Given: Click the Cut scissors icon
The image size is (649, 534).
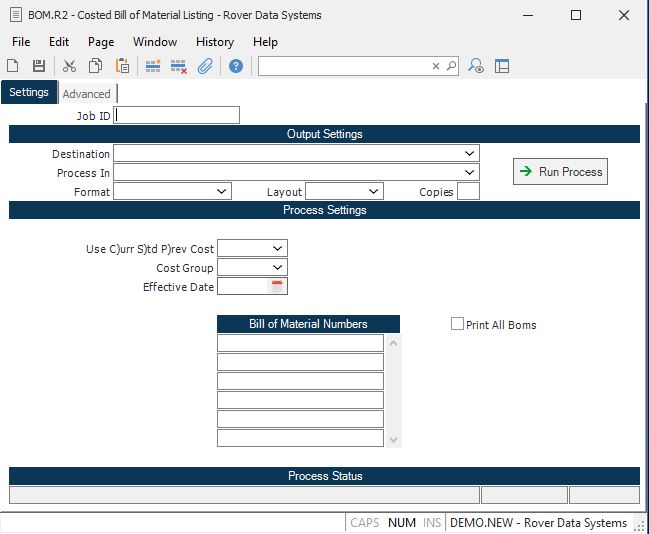Looking at the screenshot, I should [69, 66].
